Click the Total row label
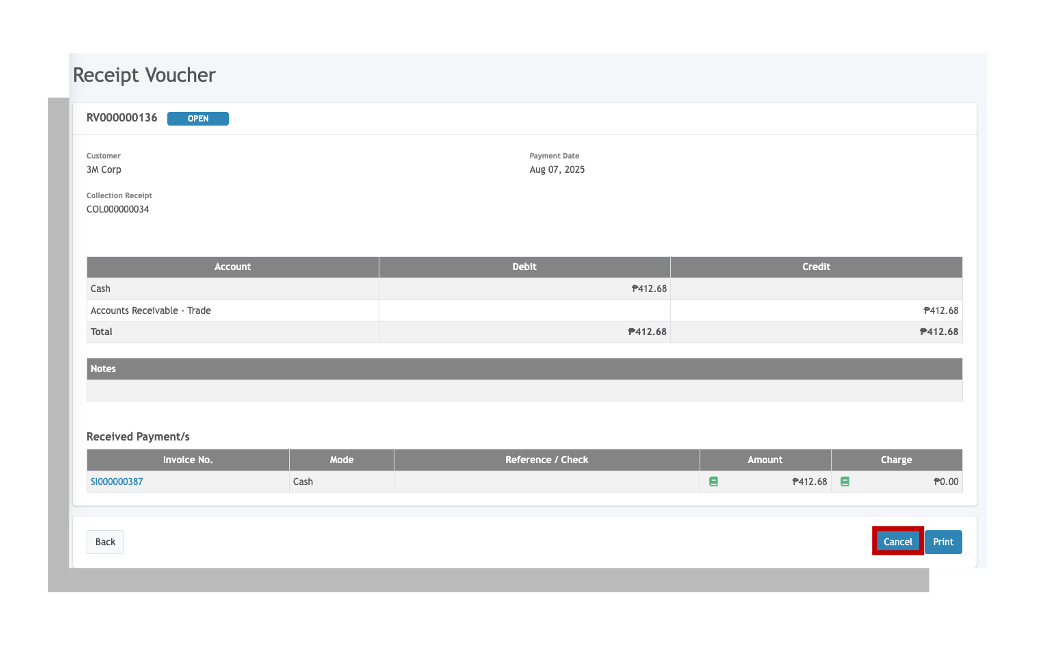 (101, 331)
